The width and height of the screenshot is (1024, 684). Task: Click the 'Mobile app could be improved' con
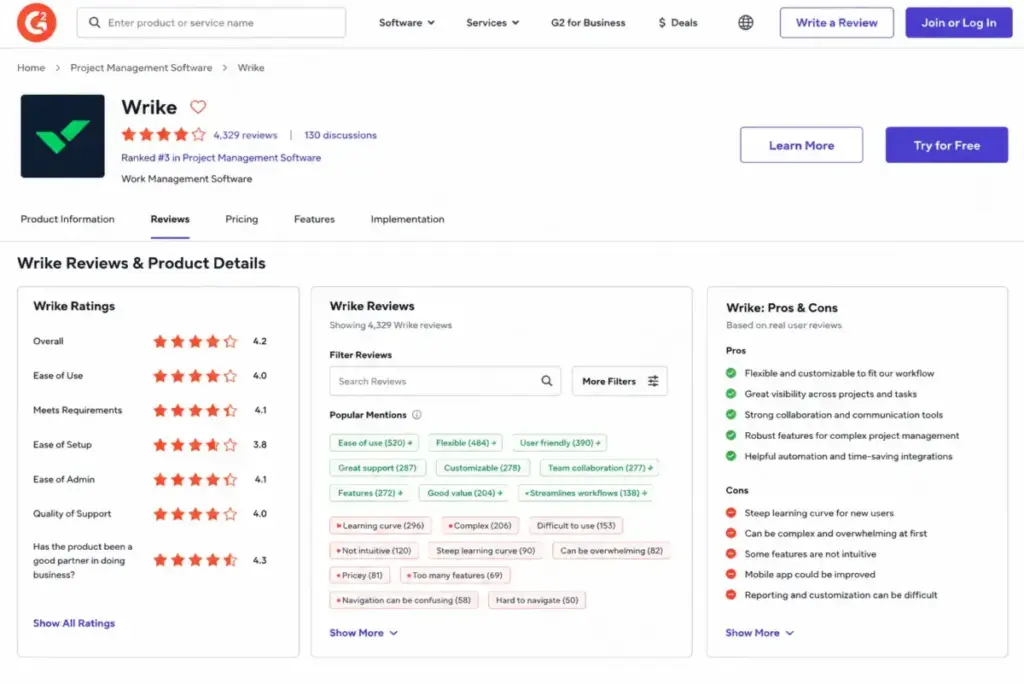(809, 575)
